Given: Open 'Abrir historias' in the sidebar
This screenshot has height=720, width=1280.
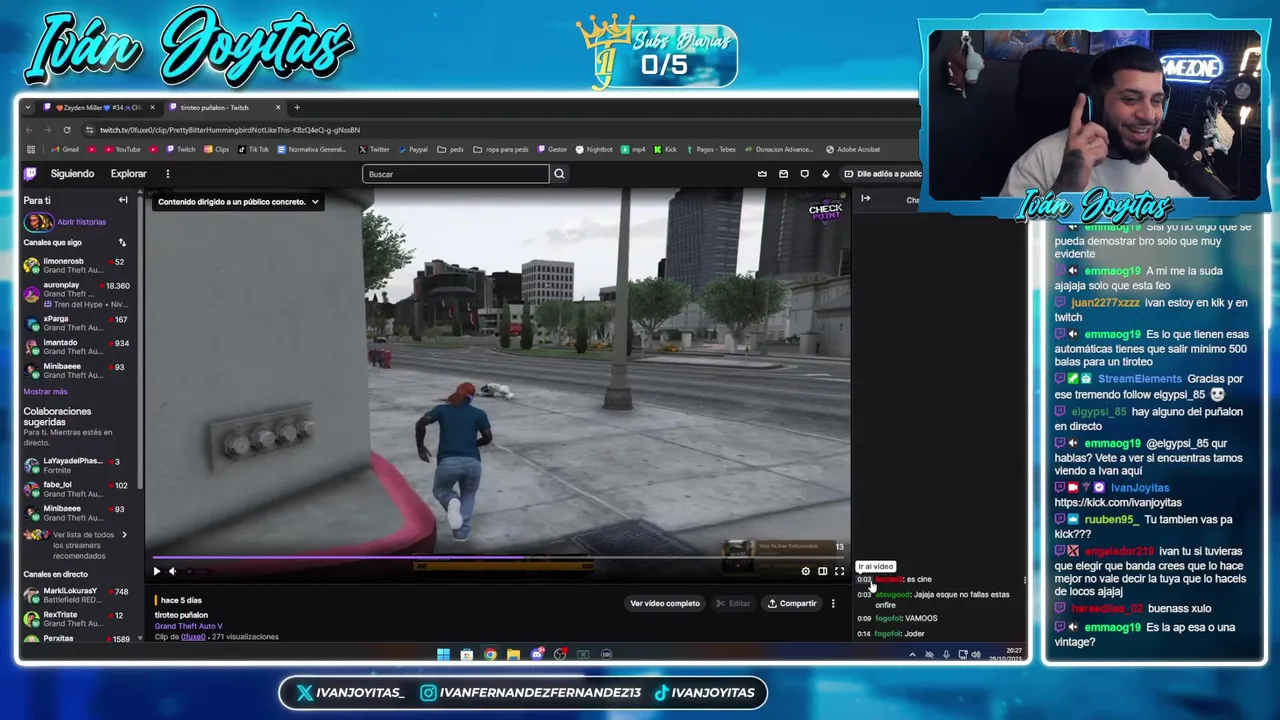Looking at the screenshot, I should 81,222.
